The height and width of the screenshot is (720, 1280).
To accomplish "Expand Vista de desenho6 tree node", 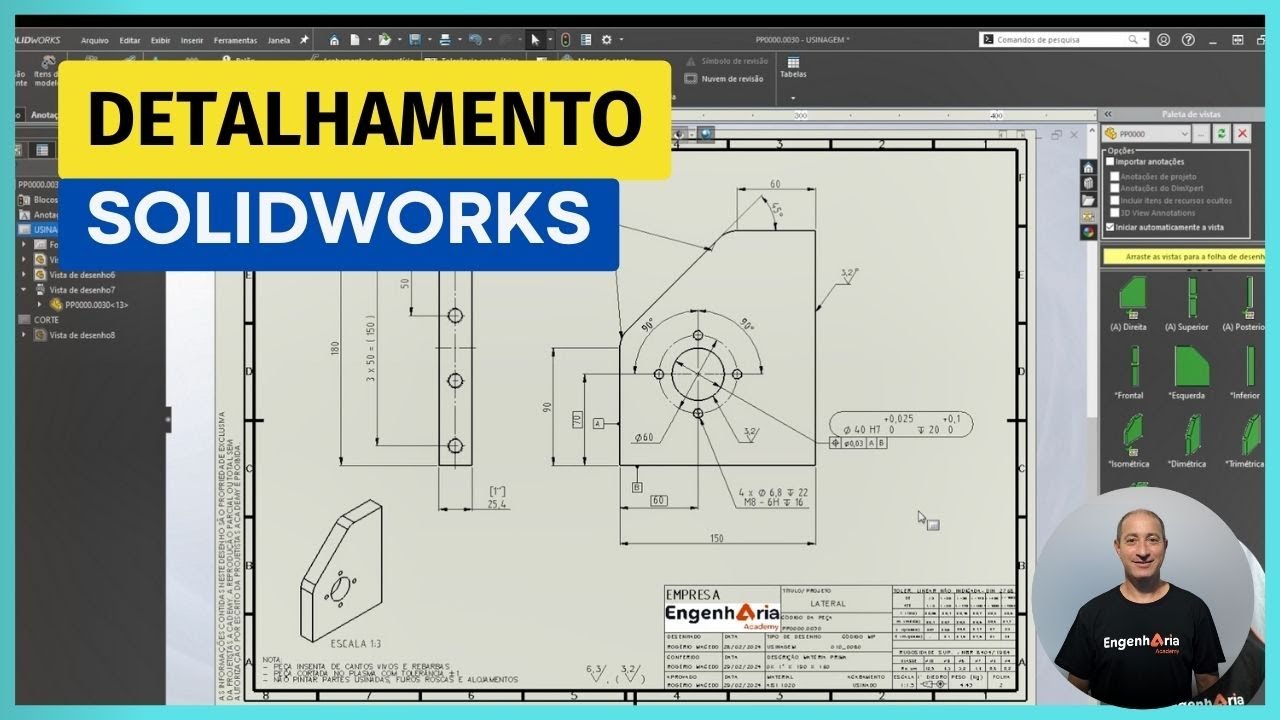I will coord(24,274).
